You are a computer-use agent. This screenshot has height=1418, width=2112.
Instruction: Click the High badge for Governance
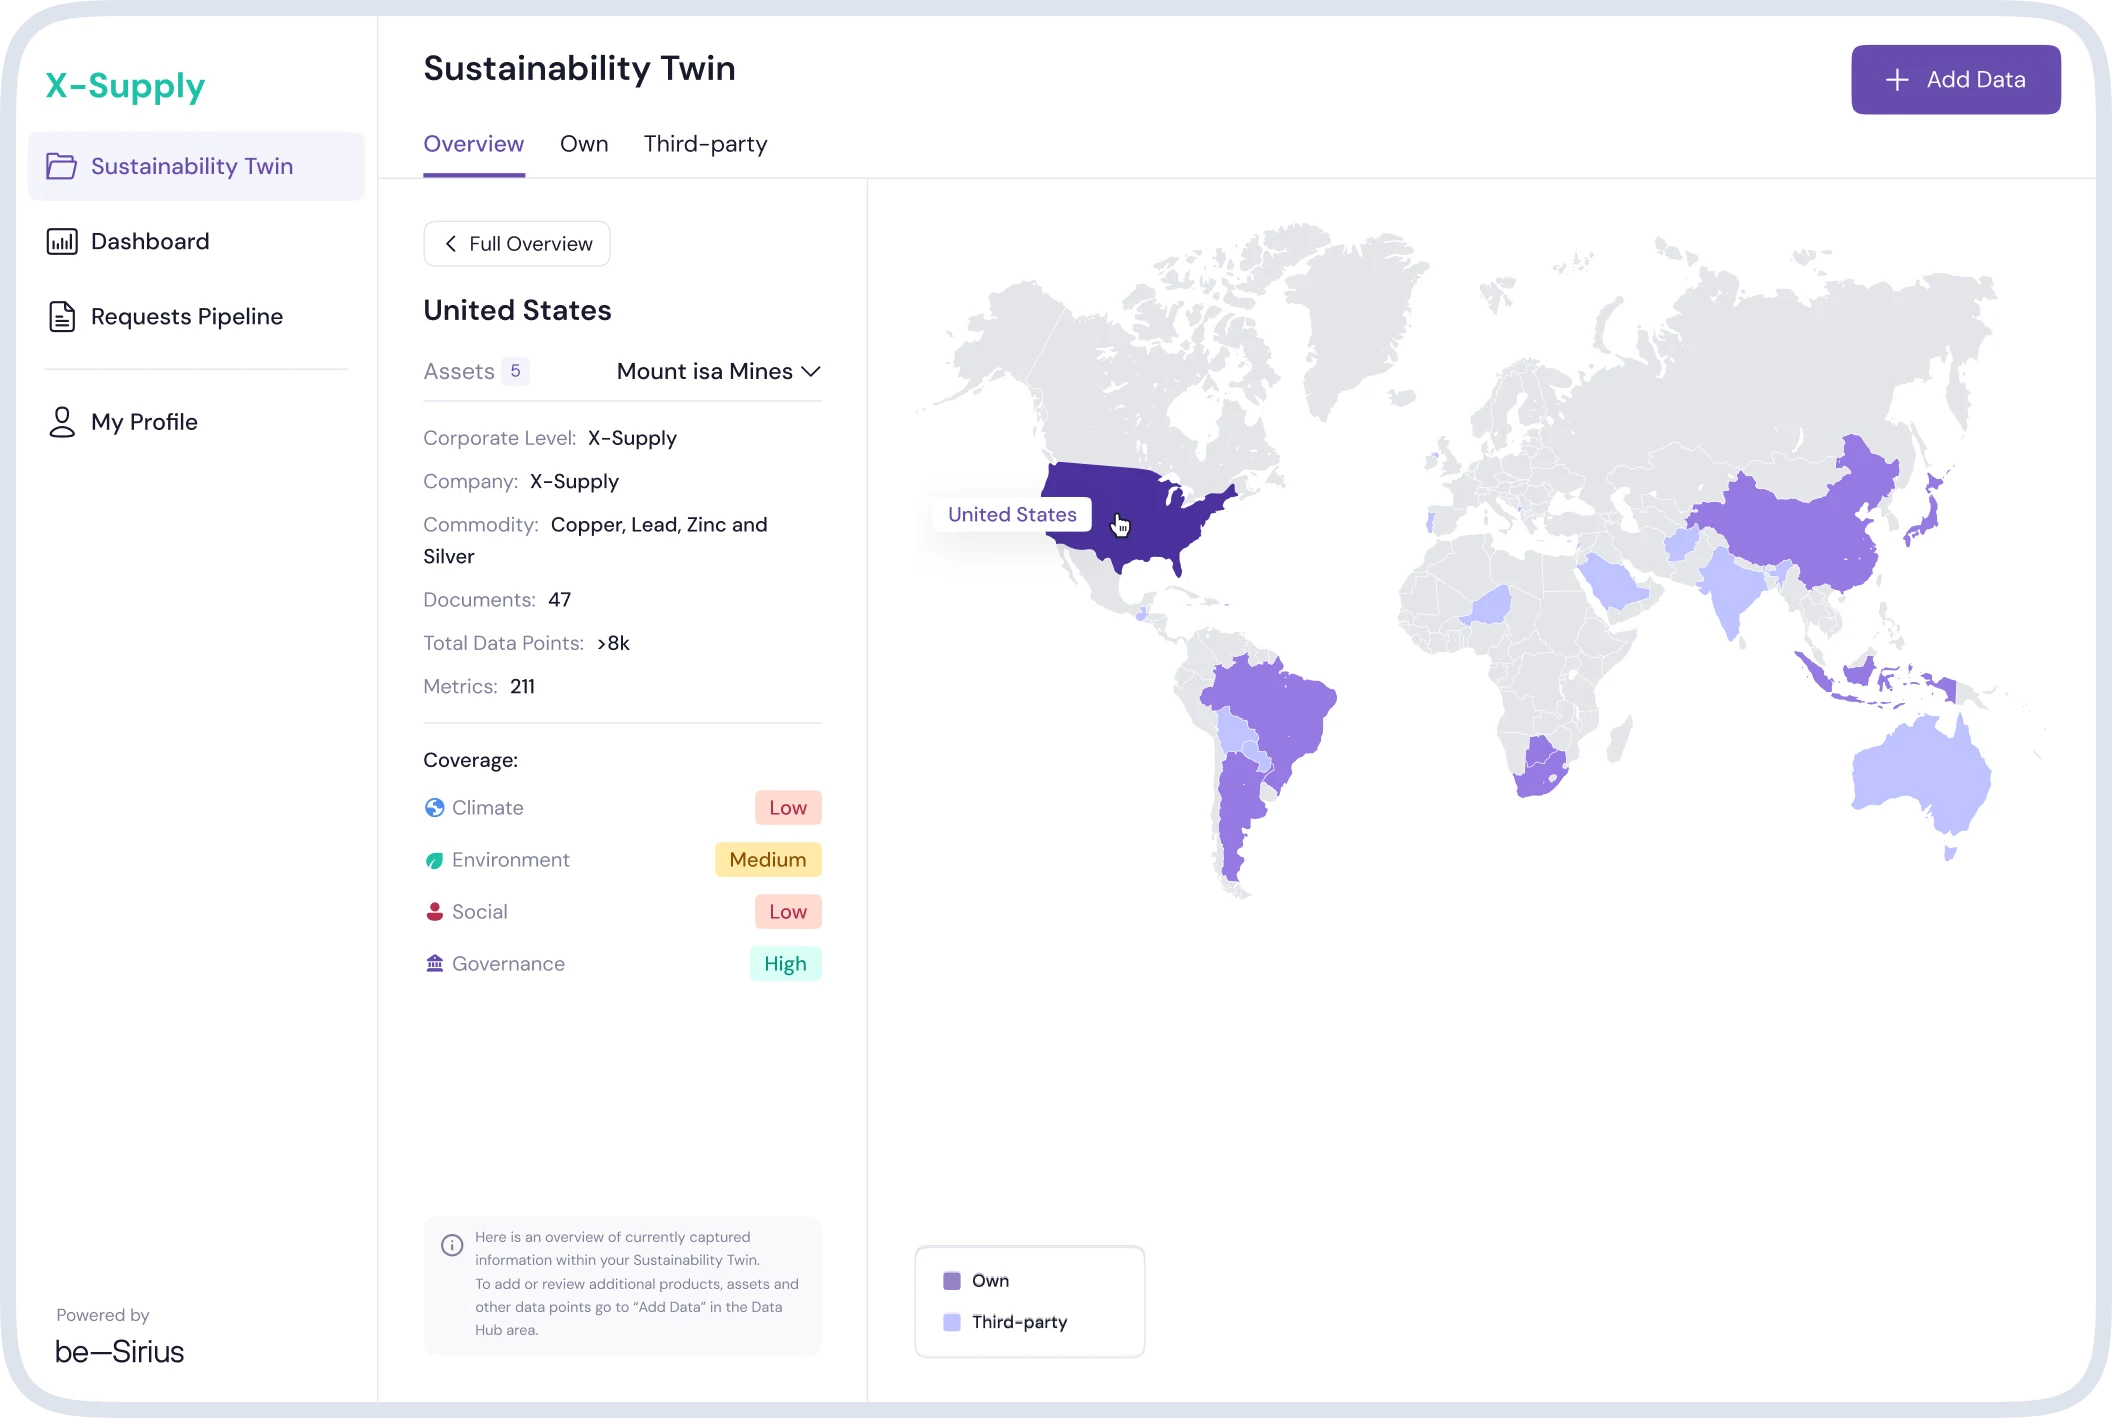pyautogui.click(x=786, y=964)
